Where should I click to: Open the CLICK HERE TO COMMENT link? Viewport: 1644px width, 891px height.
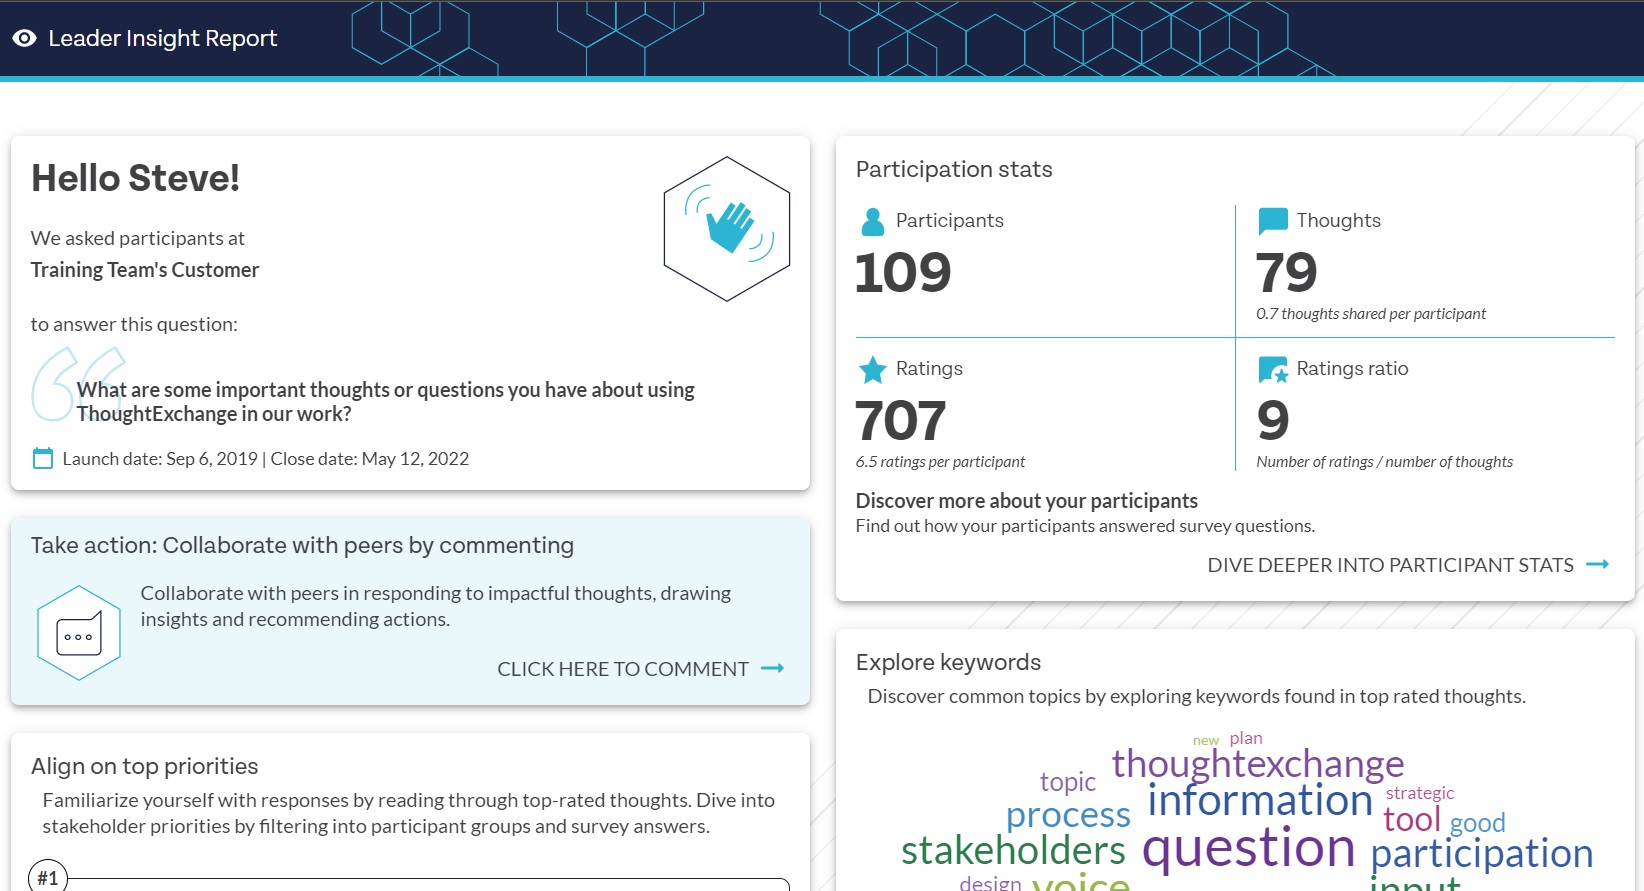click(623, 669)
